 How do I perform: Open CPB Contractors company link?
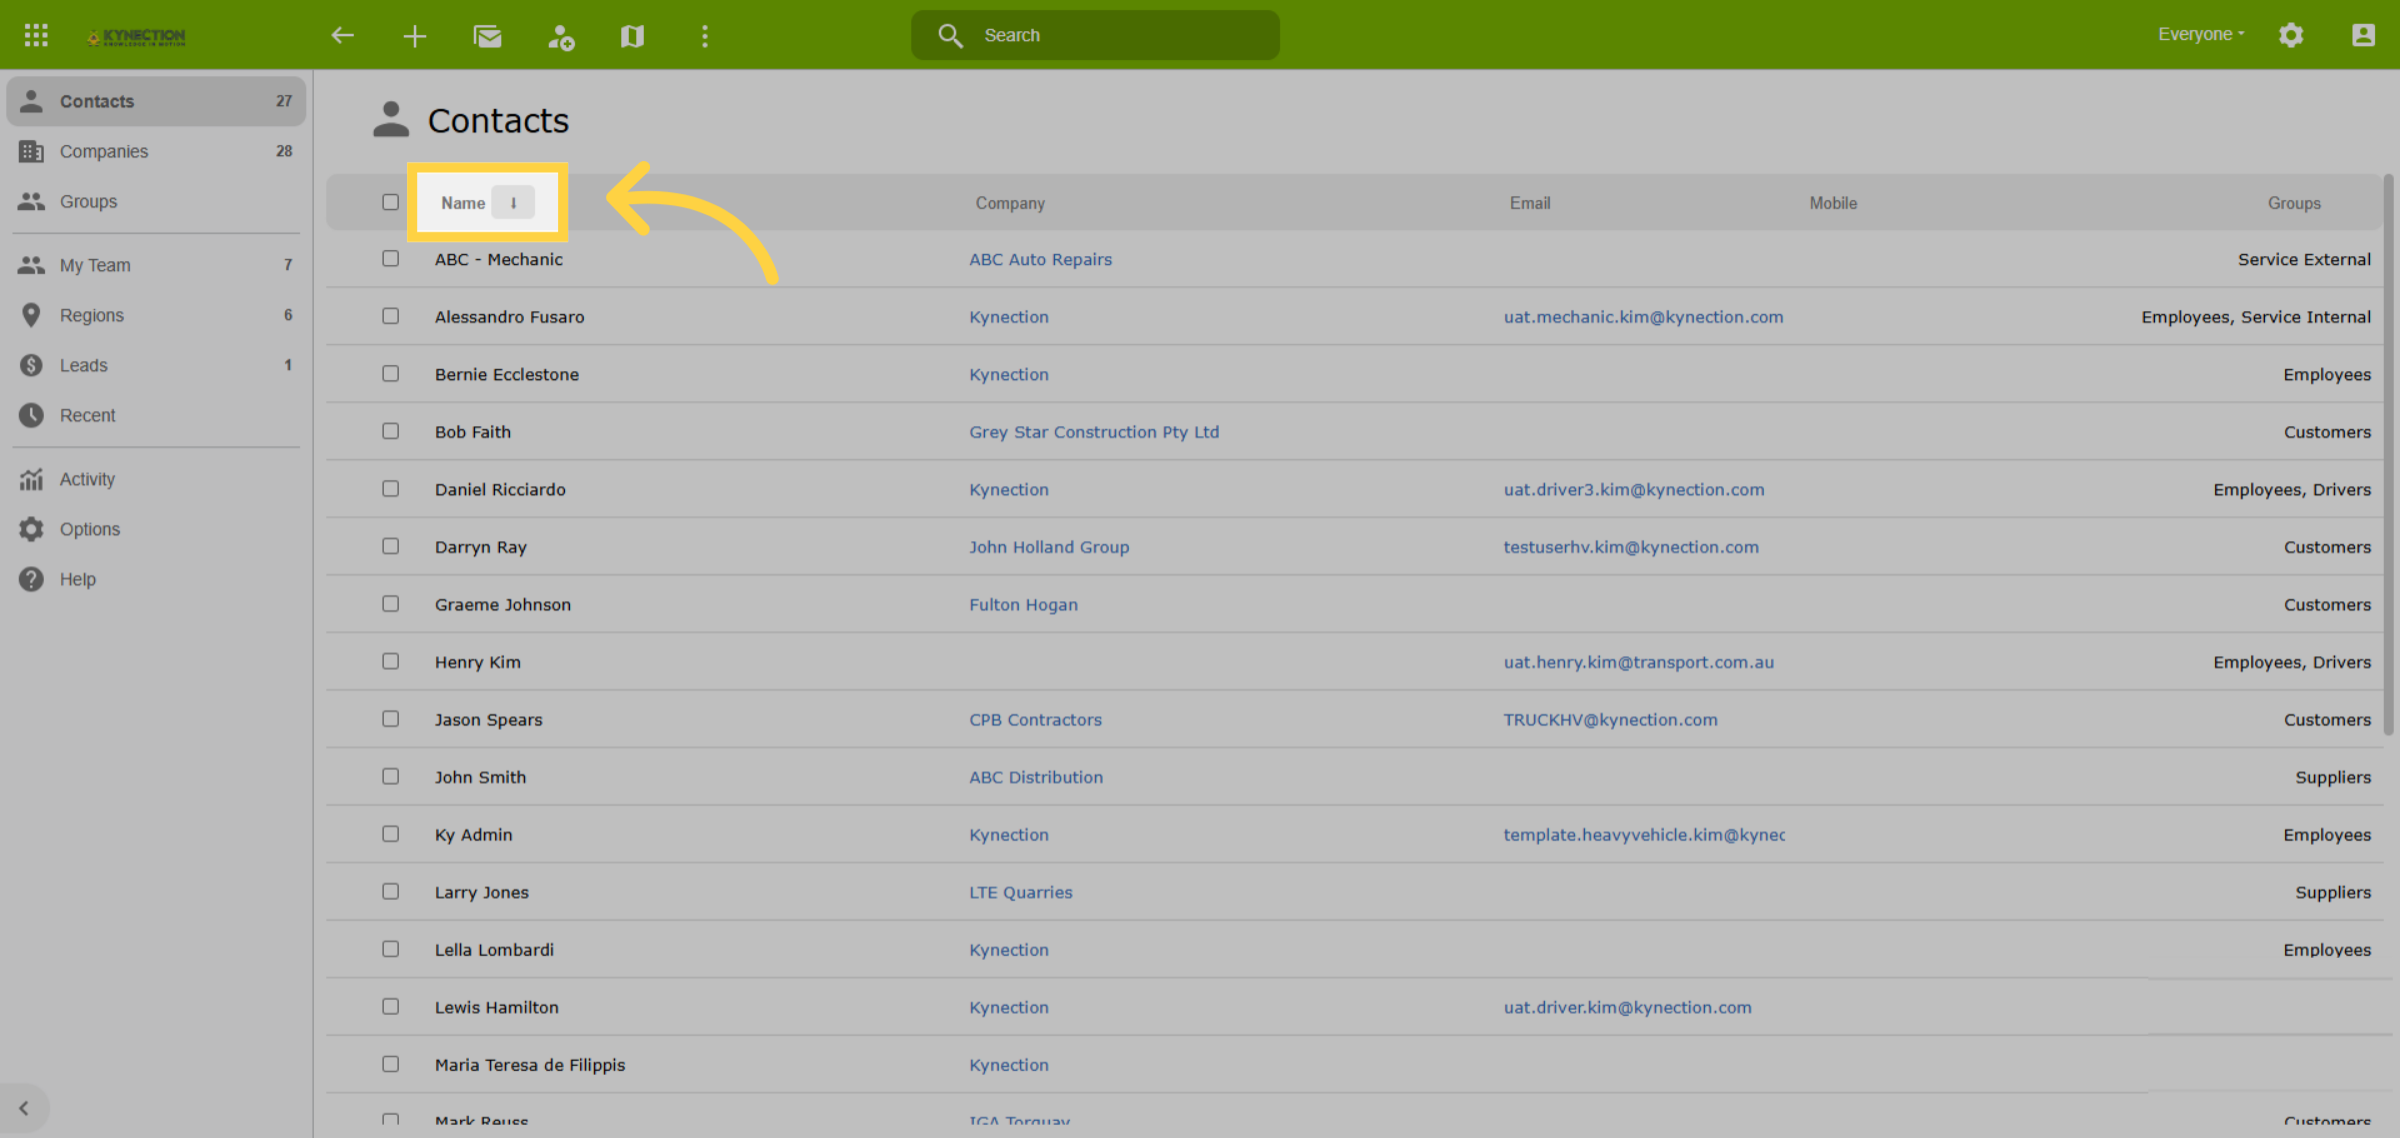pos(1035,720)
